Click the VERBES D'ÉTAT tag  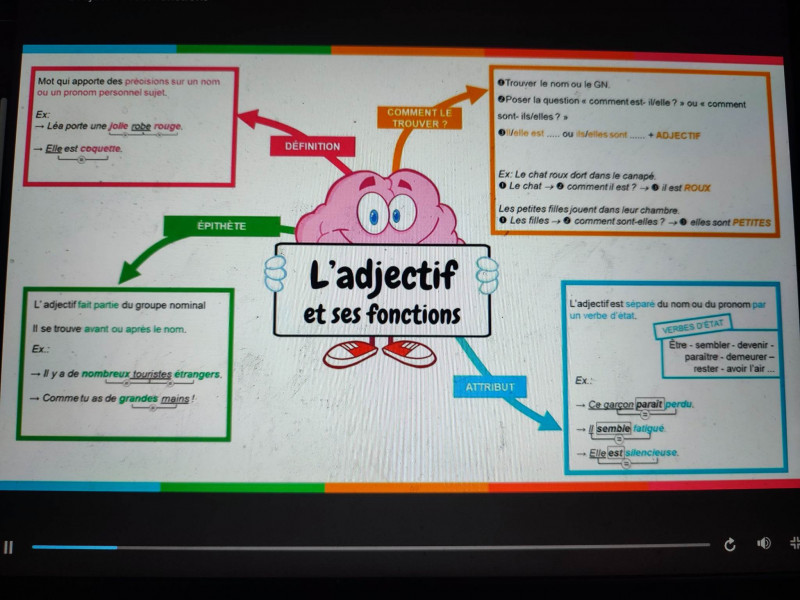tap(693, 327)
